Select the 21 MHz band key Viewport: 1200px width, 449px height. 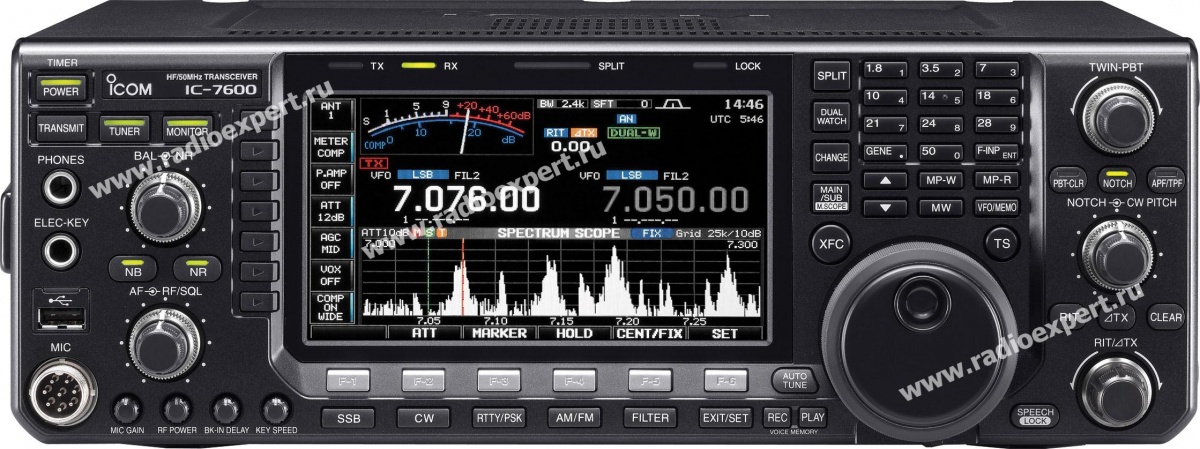(x=885, y=125)
